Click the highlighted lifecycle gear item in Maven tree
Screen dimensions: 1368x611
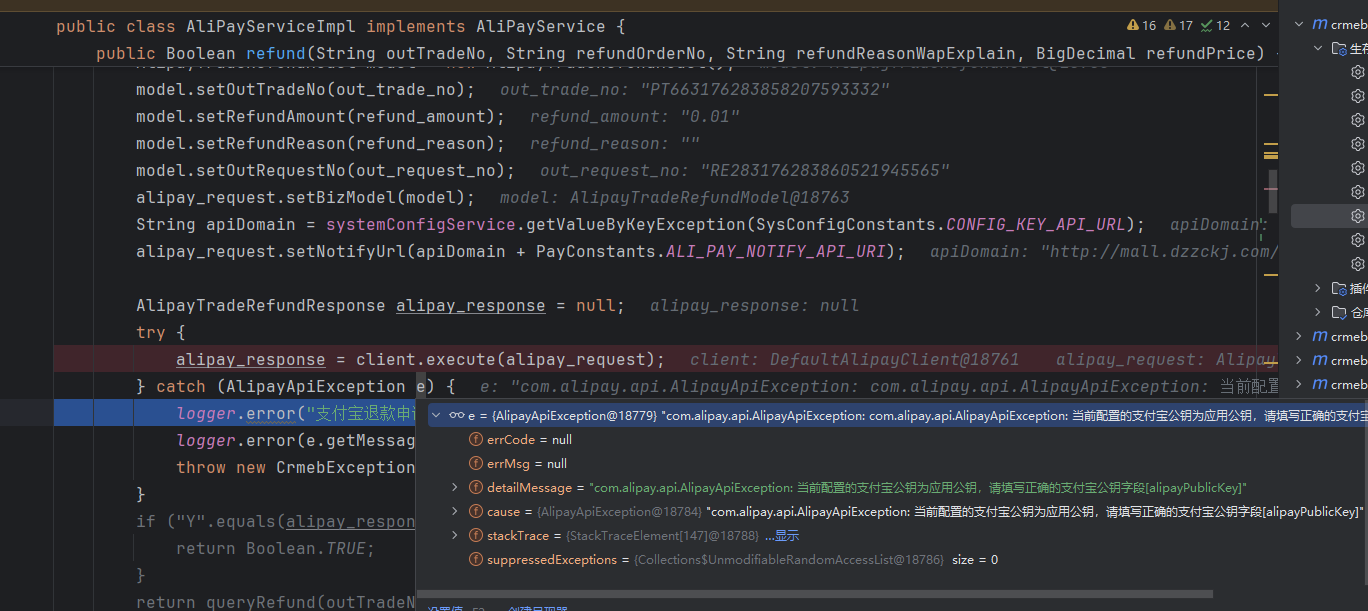coord(1357,216)
